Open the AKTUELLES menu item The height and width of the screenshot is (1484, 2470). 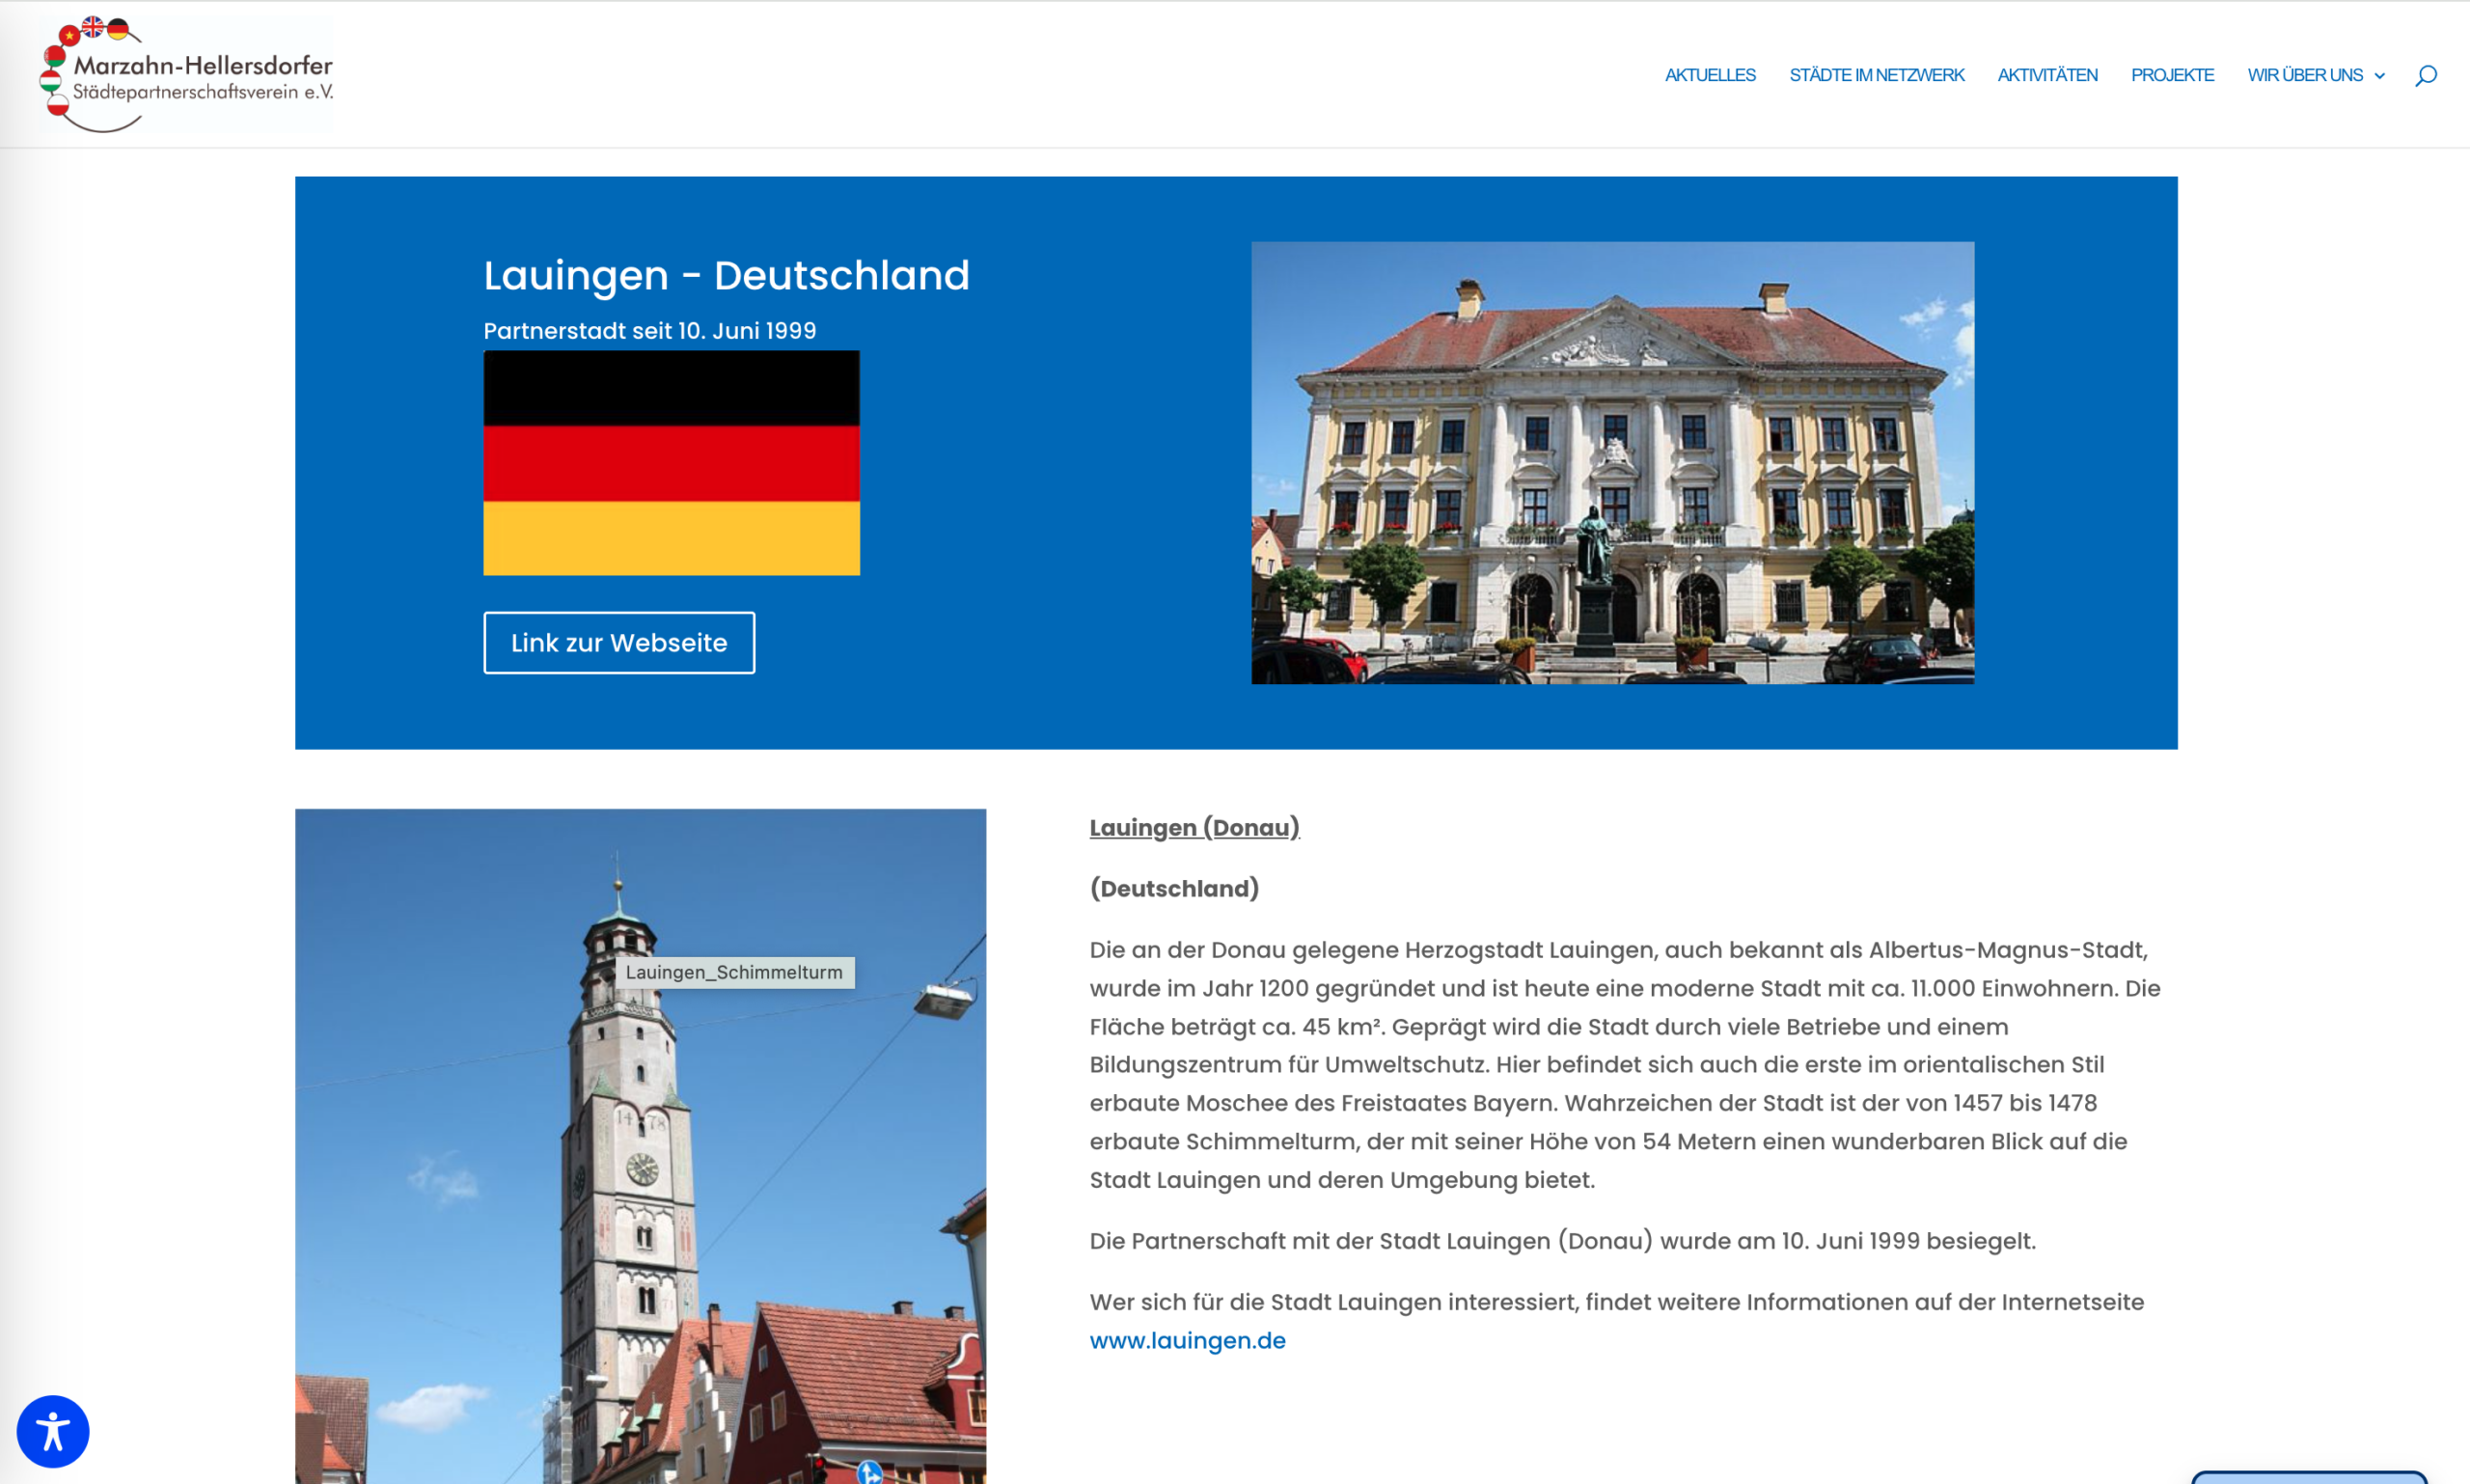[1709, 75]
